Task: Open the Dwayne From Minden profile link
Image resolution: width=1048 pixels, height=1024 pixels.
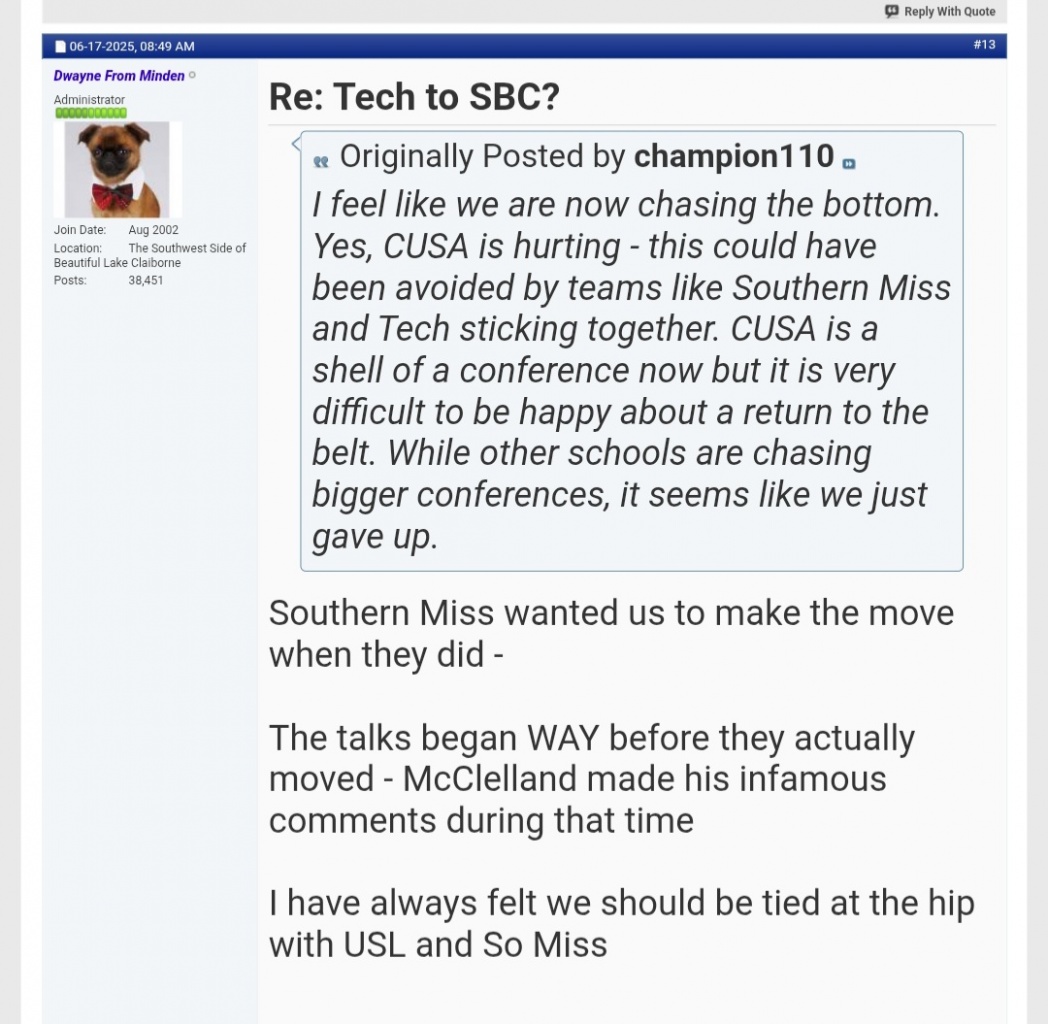Action: pos(119,76)
